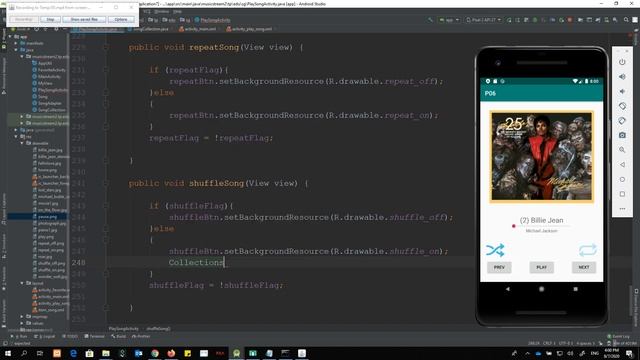Take emulator screenshot with camera icon
This screenshot has width=640, height=360.
pyautogui.click(x=622, y=135)
